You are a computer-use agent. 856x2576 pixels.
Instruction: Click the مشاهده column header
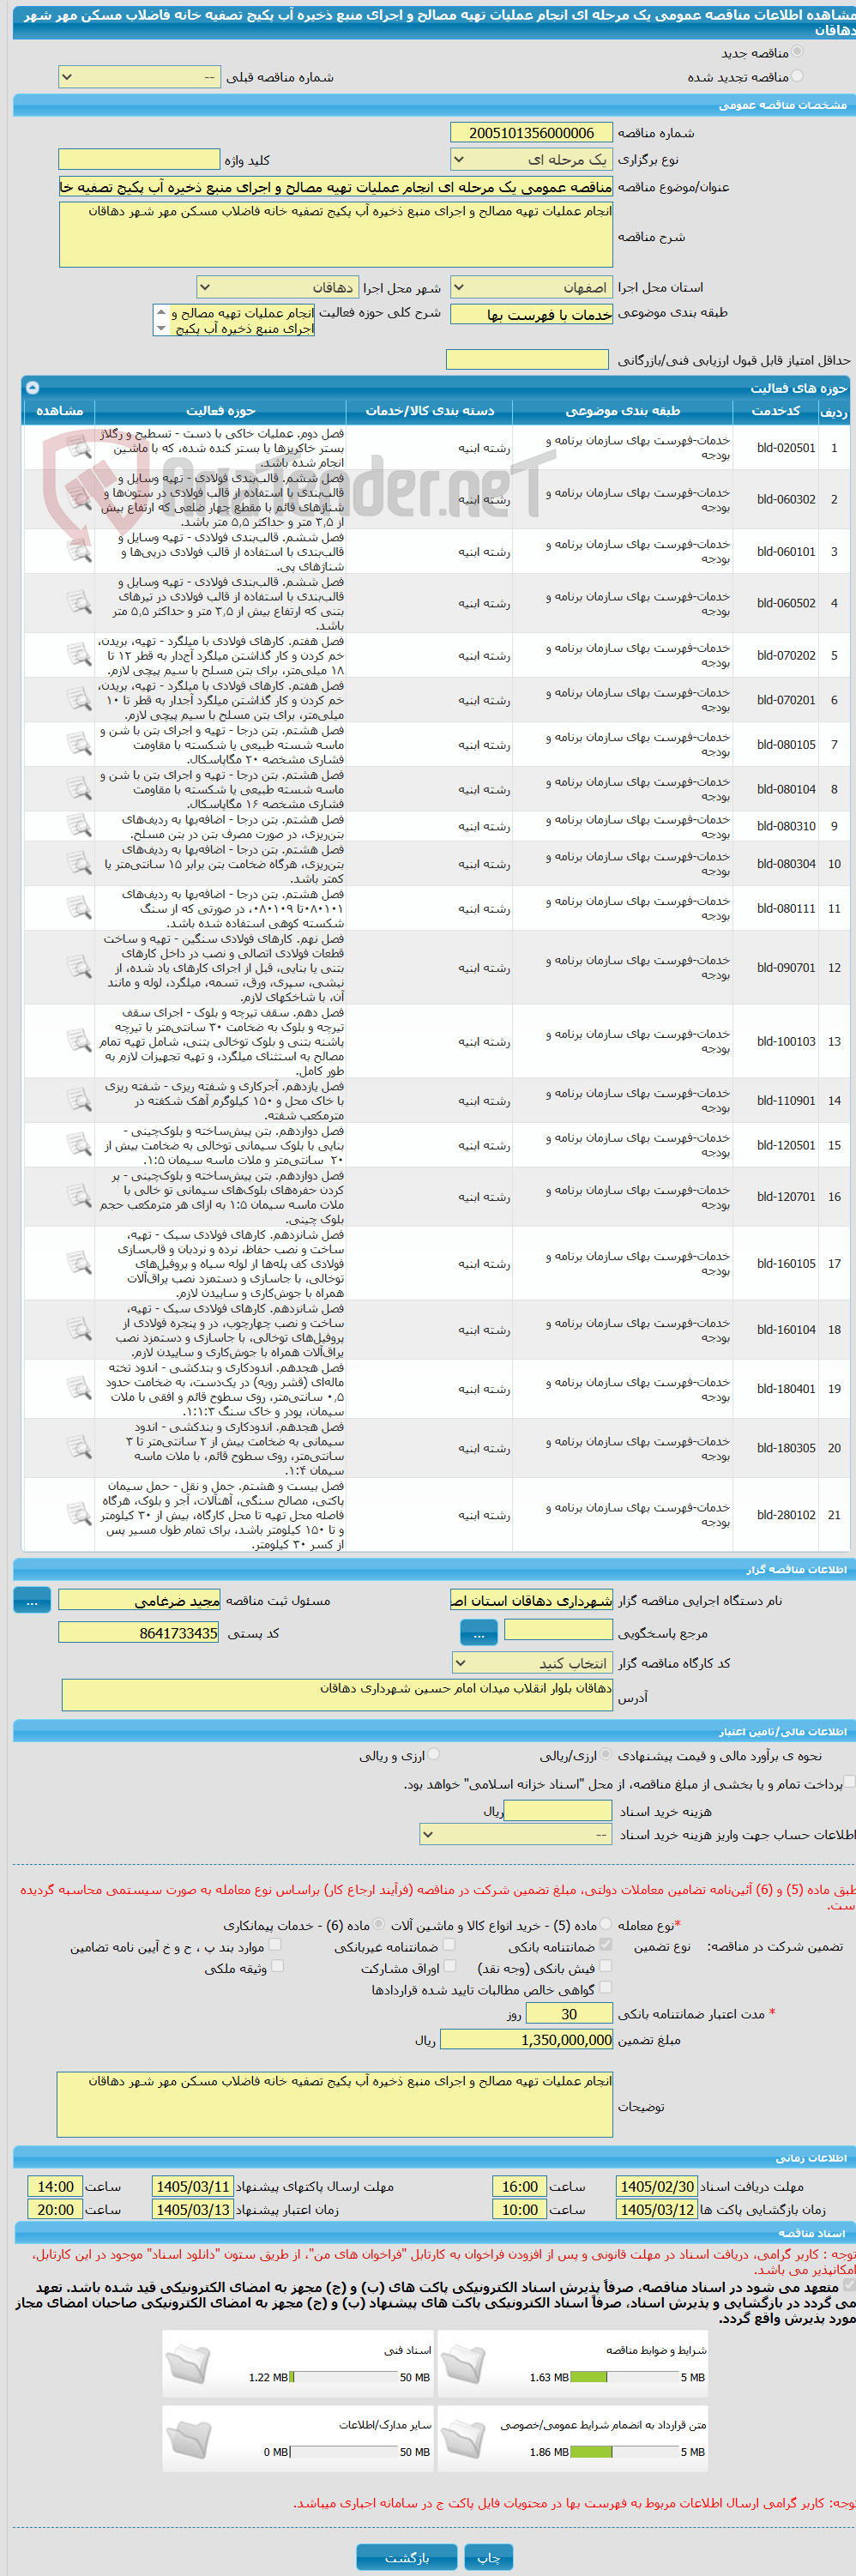(x=59, y=411)
